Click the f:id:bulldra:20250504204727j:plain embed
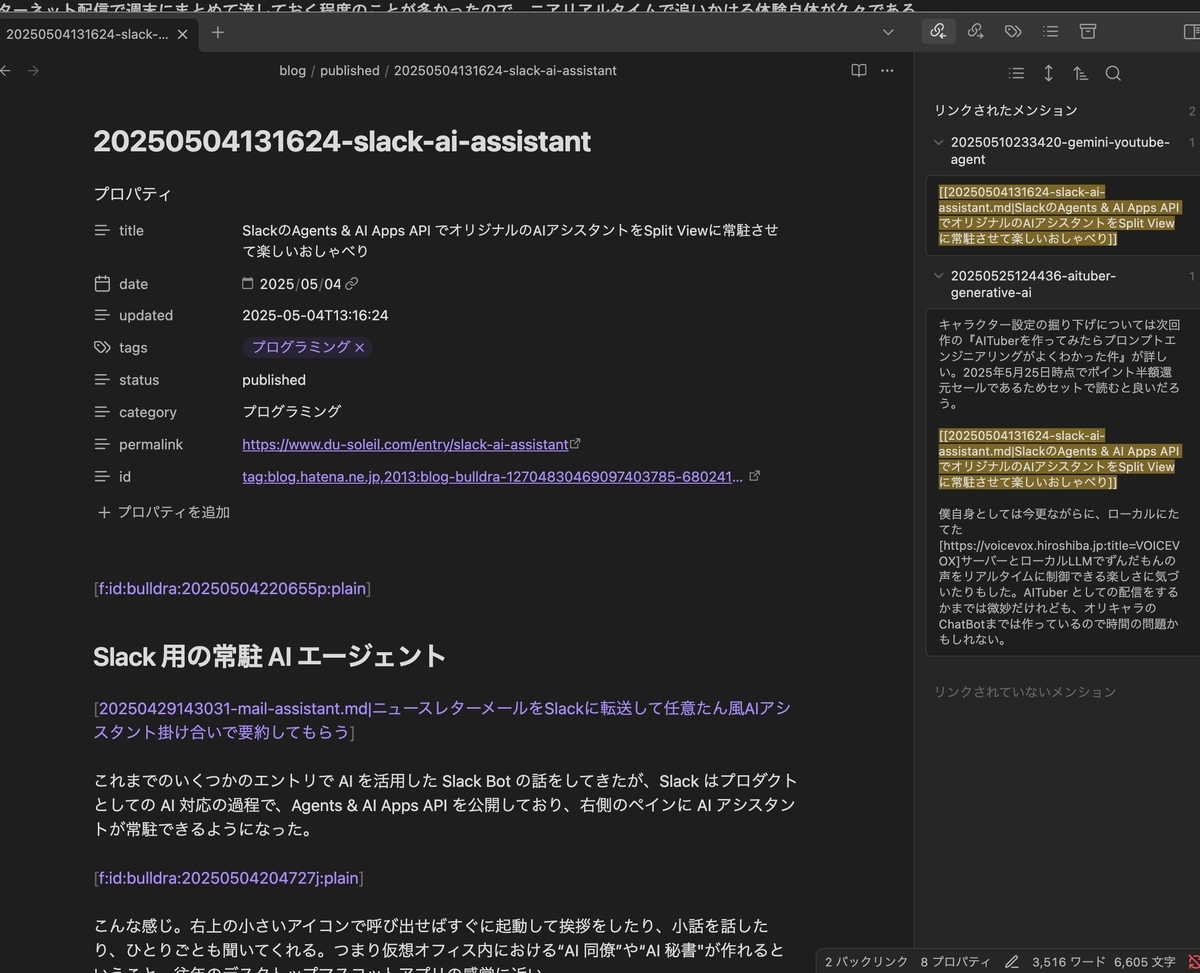This screenshot has height=973, width=1200. click(228, 878)
